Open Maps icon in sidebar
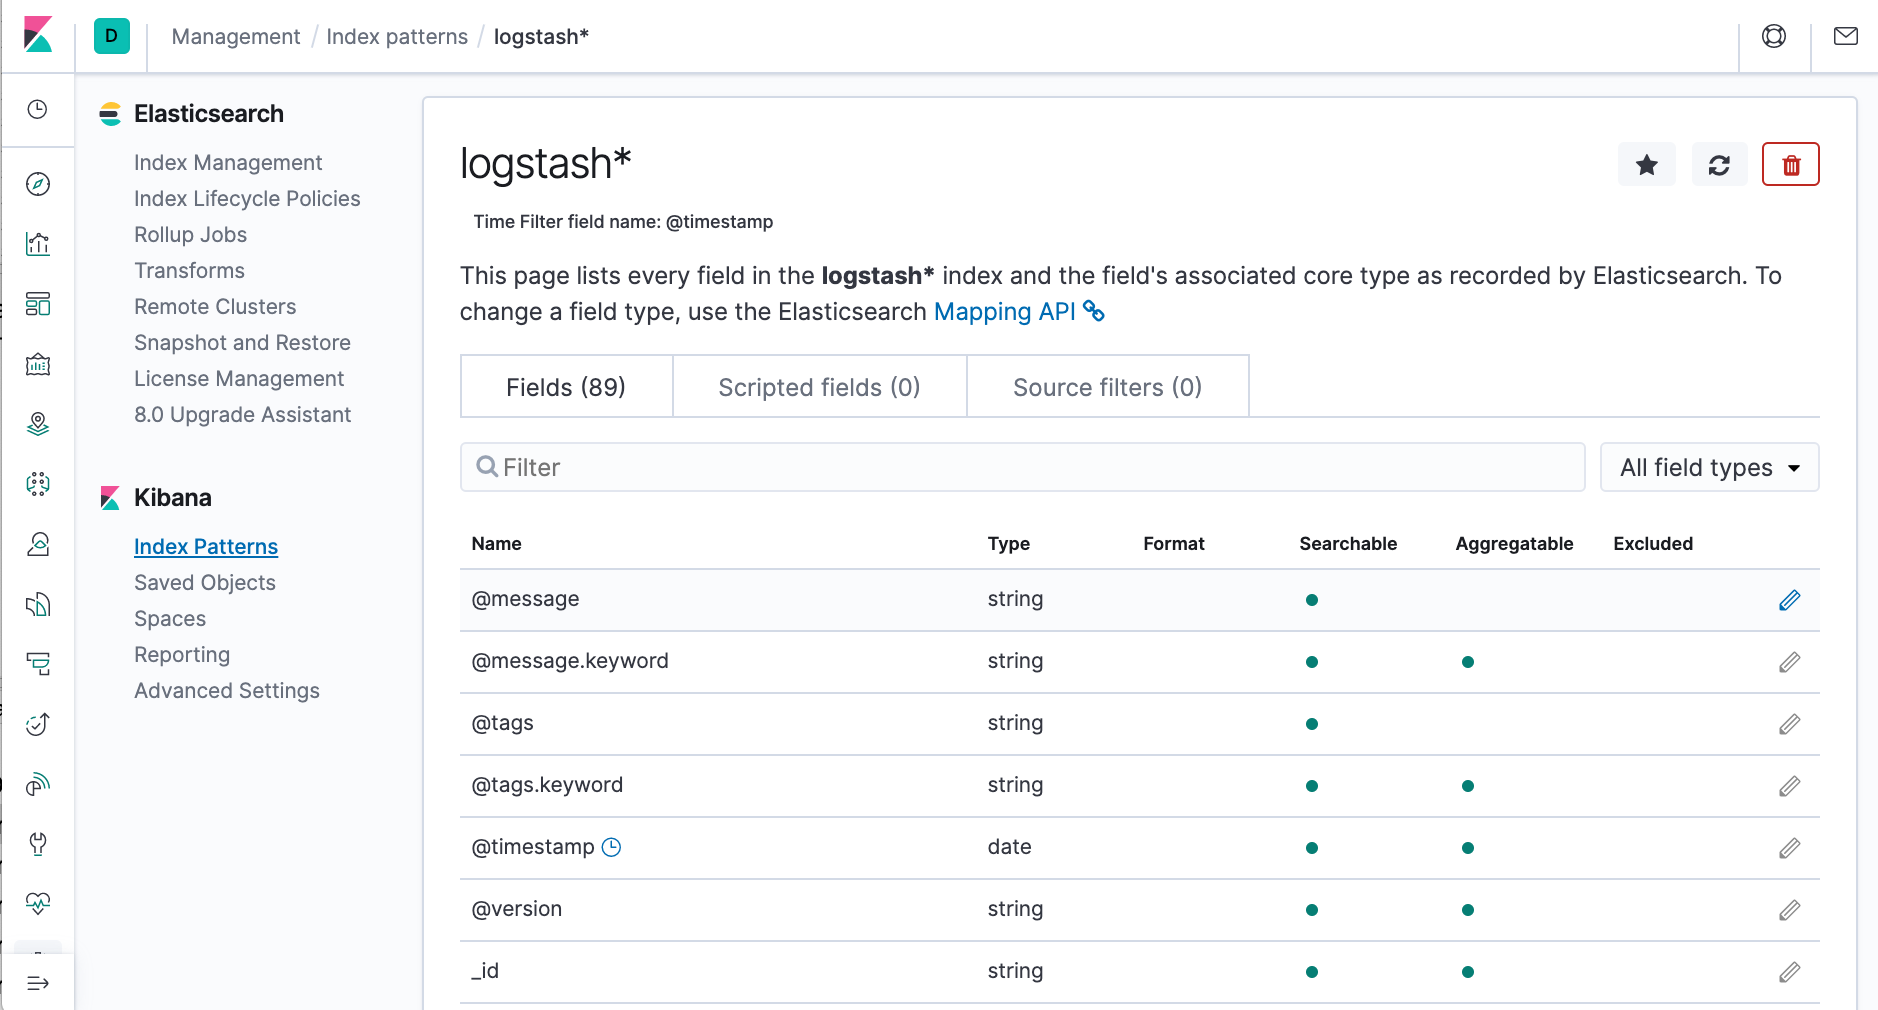1878x1010 pixels. [38, 424]
